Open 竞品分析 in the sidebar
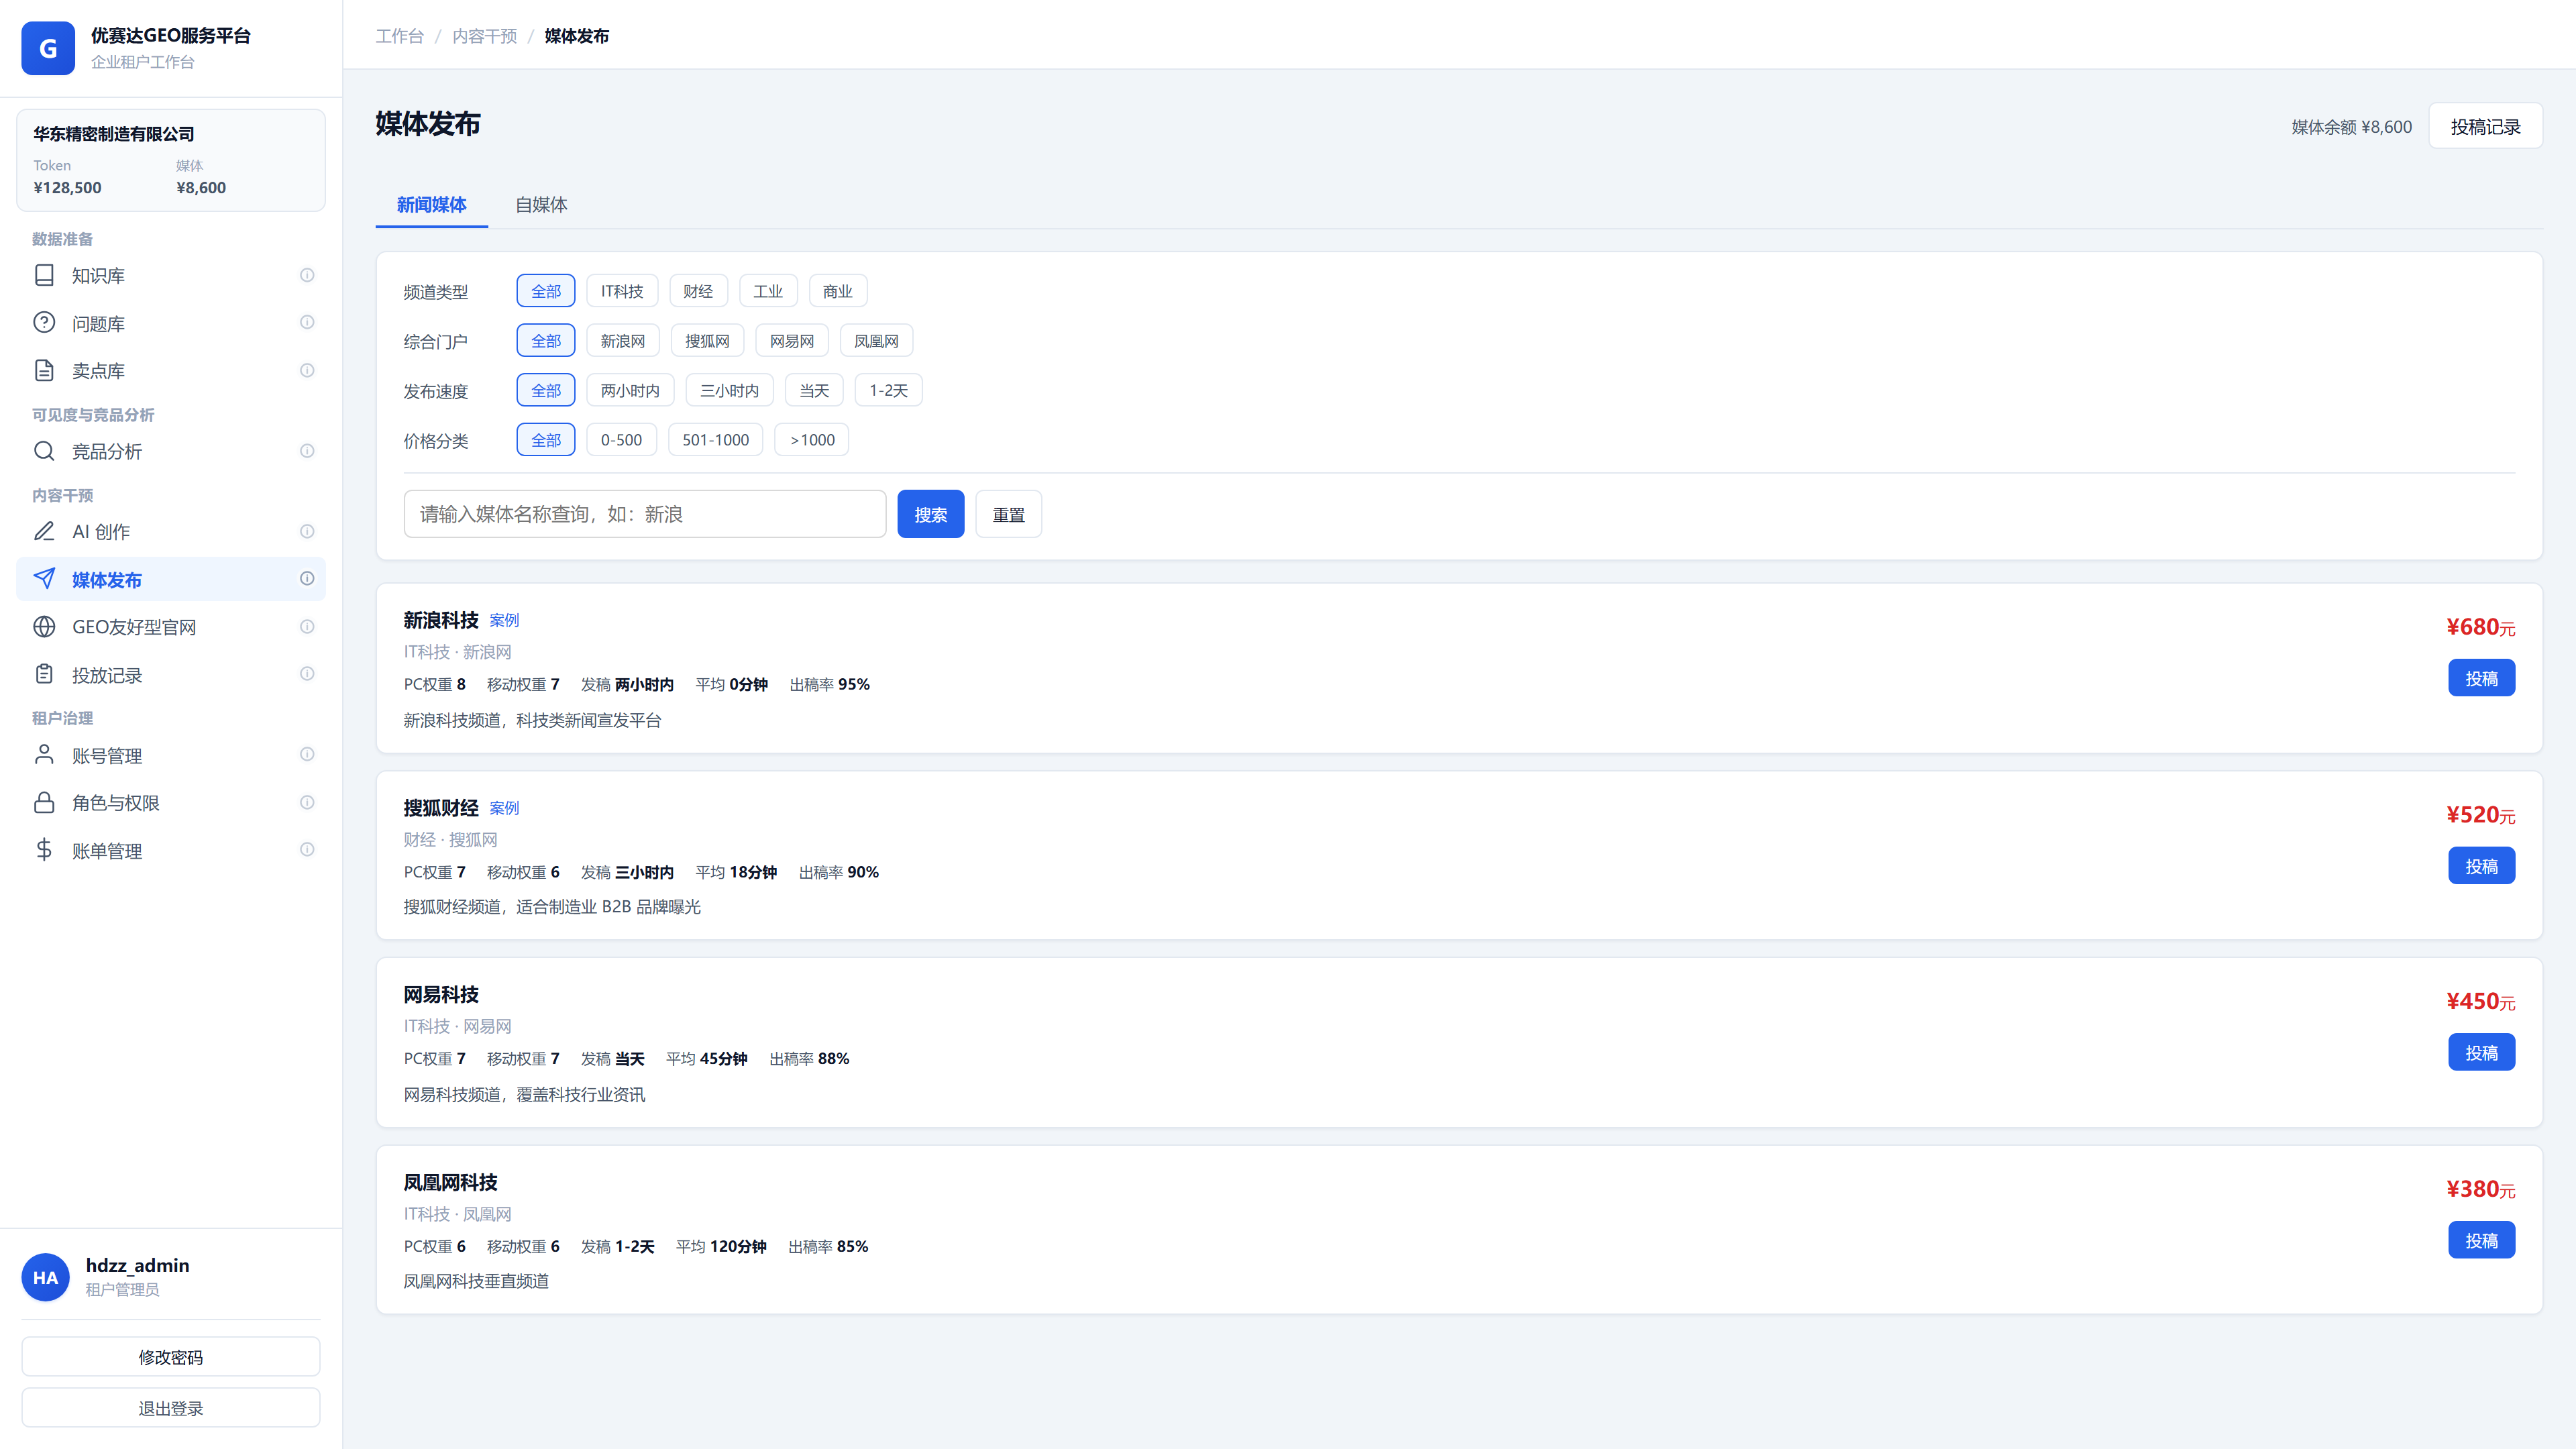Screen dimensions: 2576x1449 (x=171, y=451)
